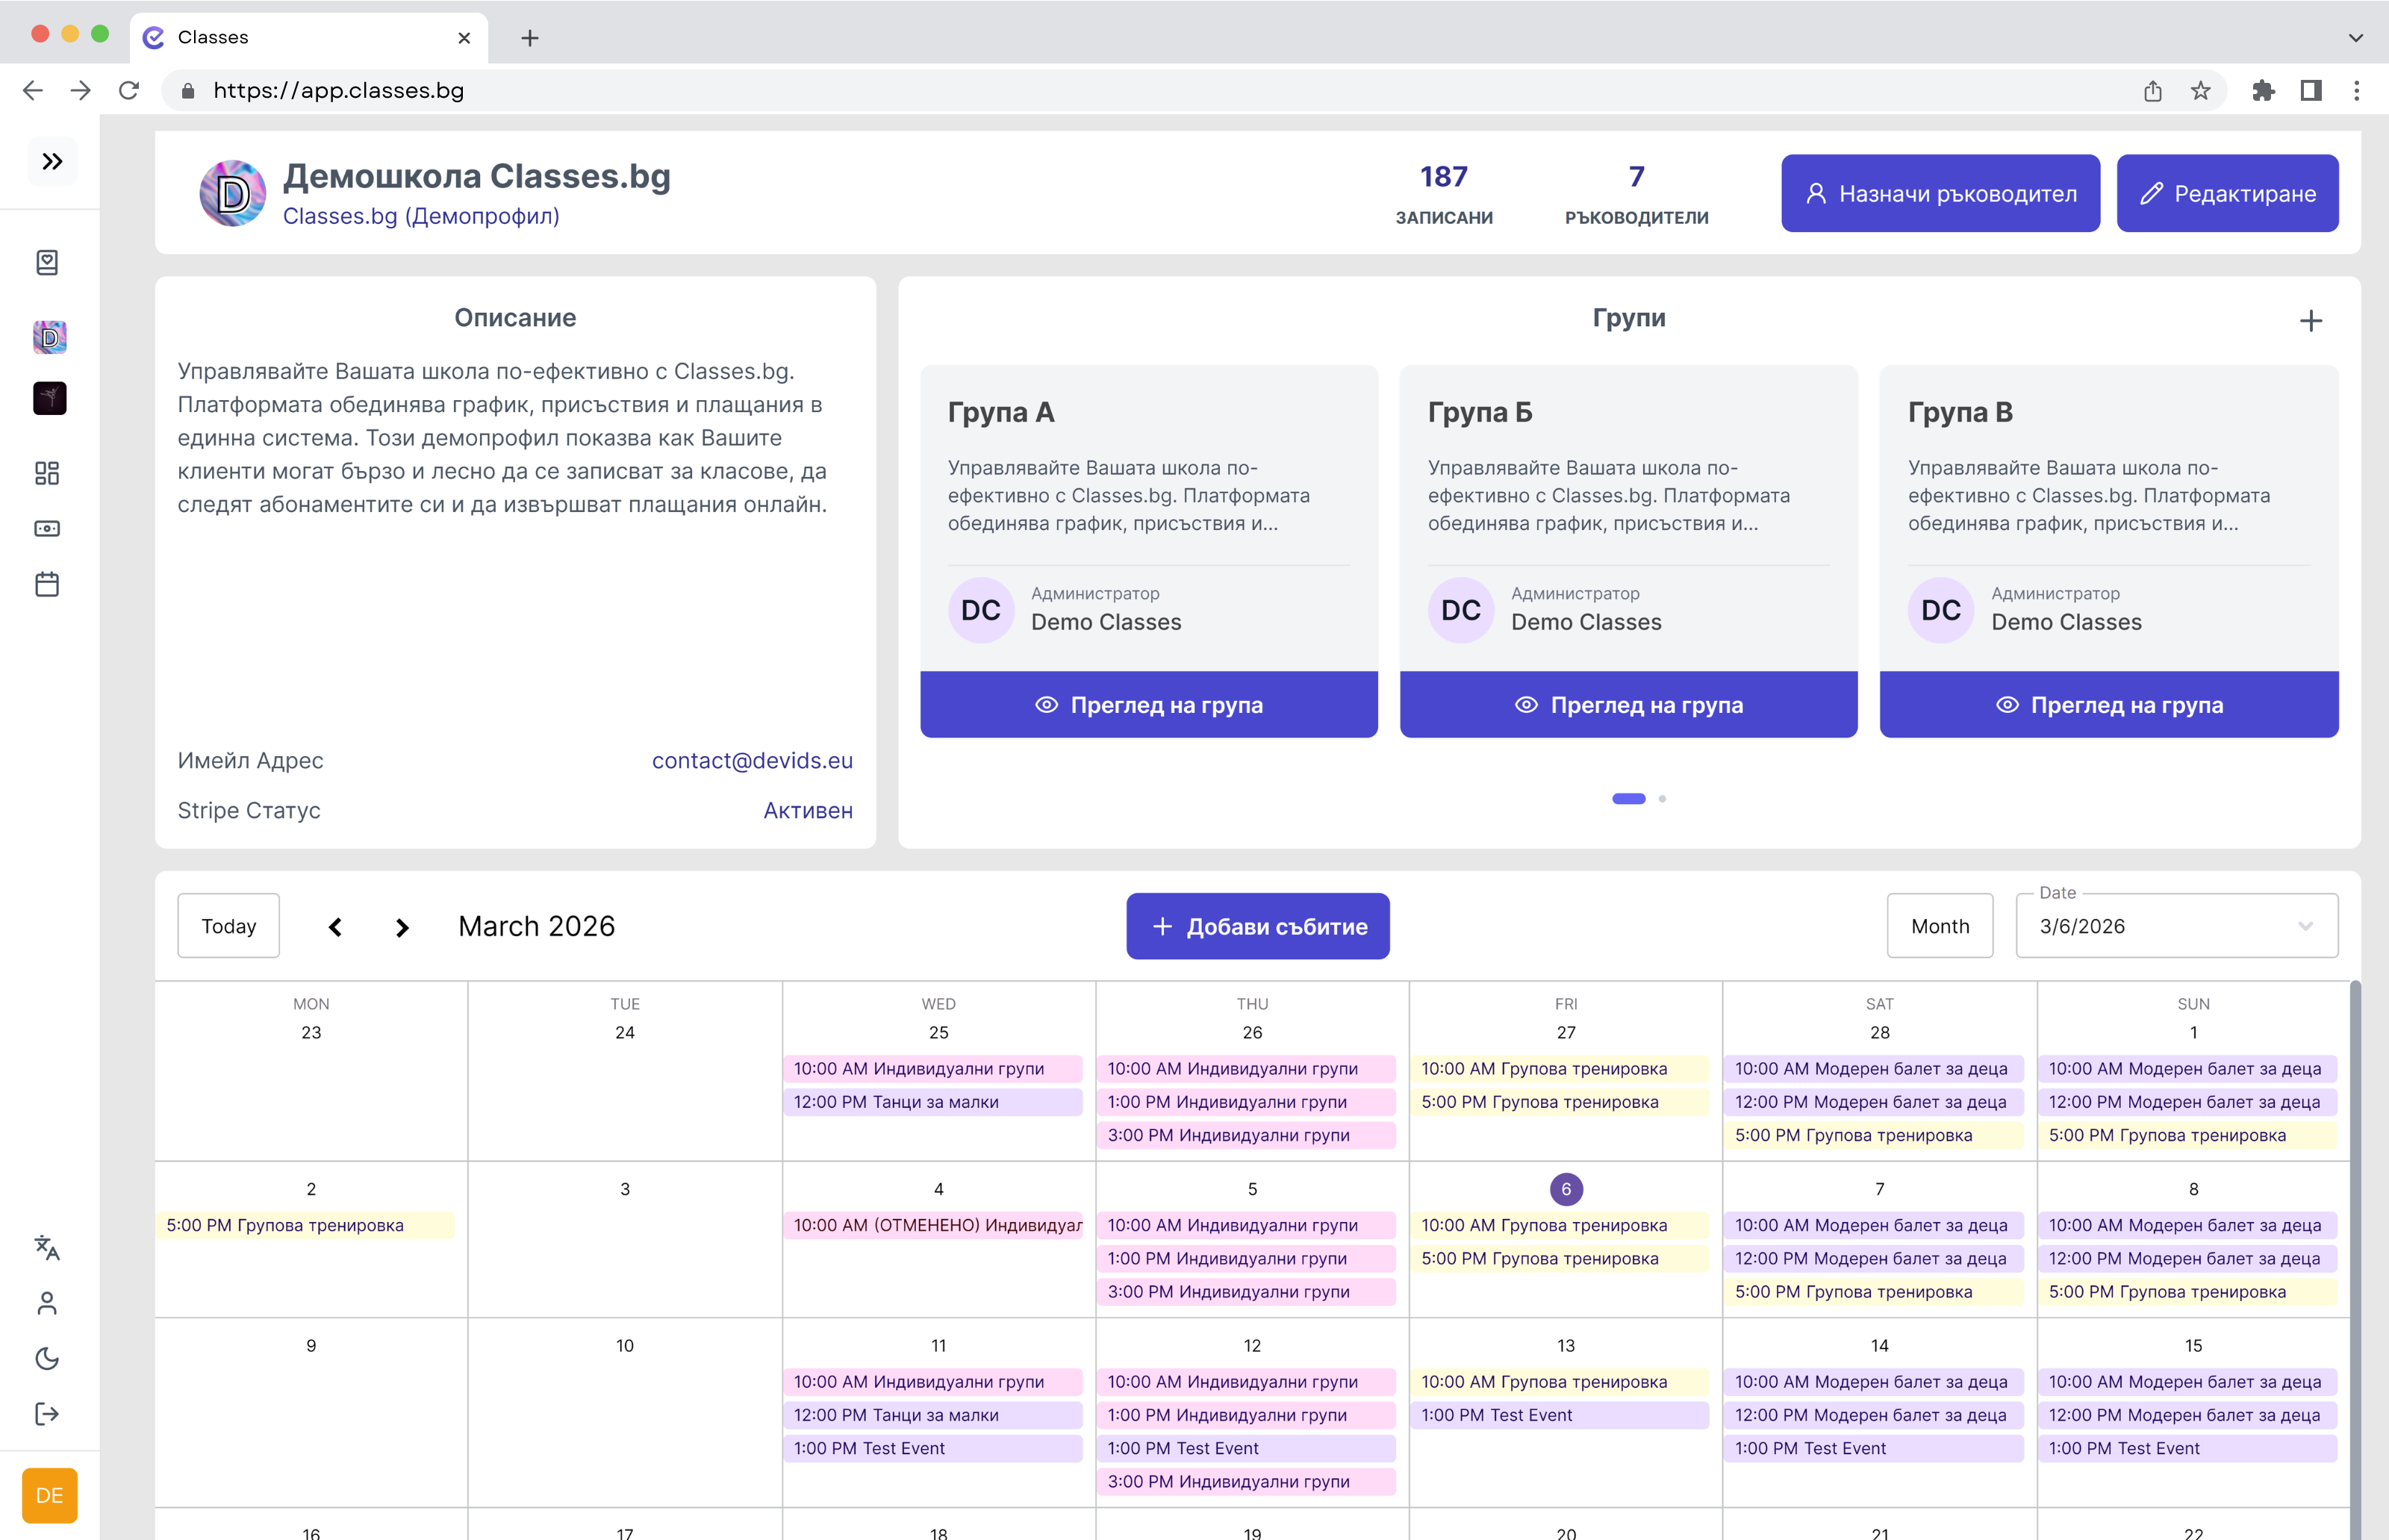Open the browser three-dot menu
2389x1540 pixels.
tap(2357, 91)
